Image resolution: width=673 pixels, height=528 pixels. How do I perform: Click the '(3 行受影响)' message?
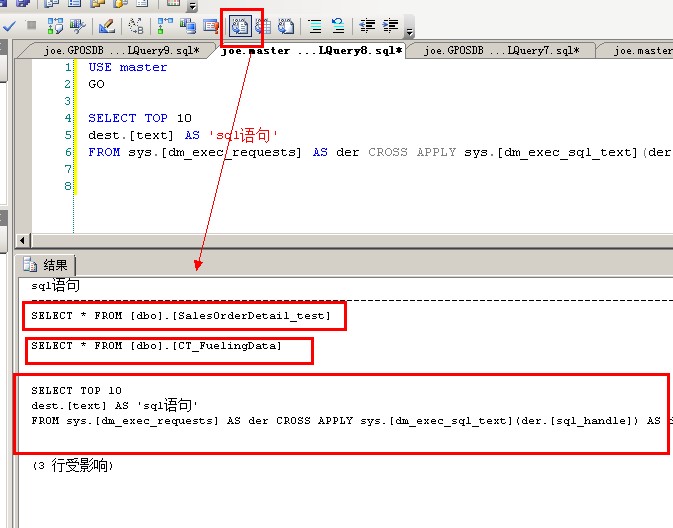[73, 466]
